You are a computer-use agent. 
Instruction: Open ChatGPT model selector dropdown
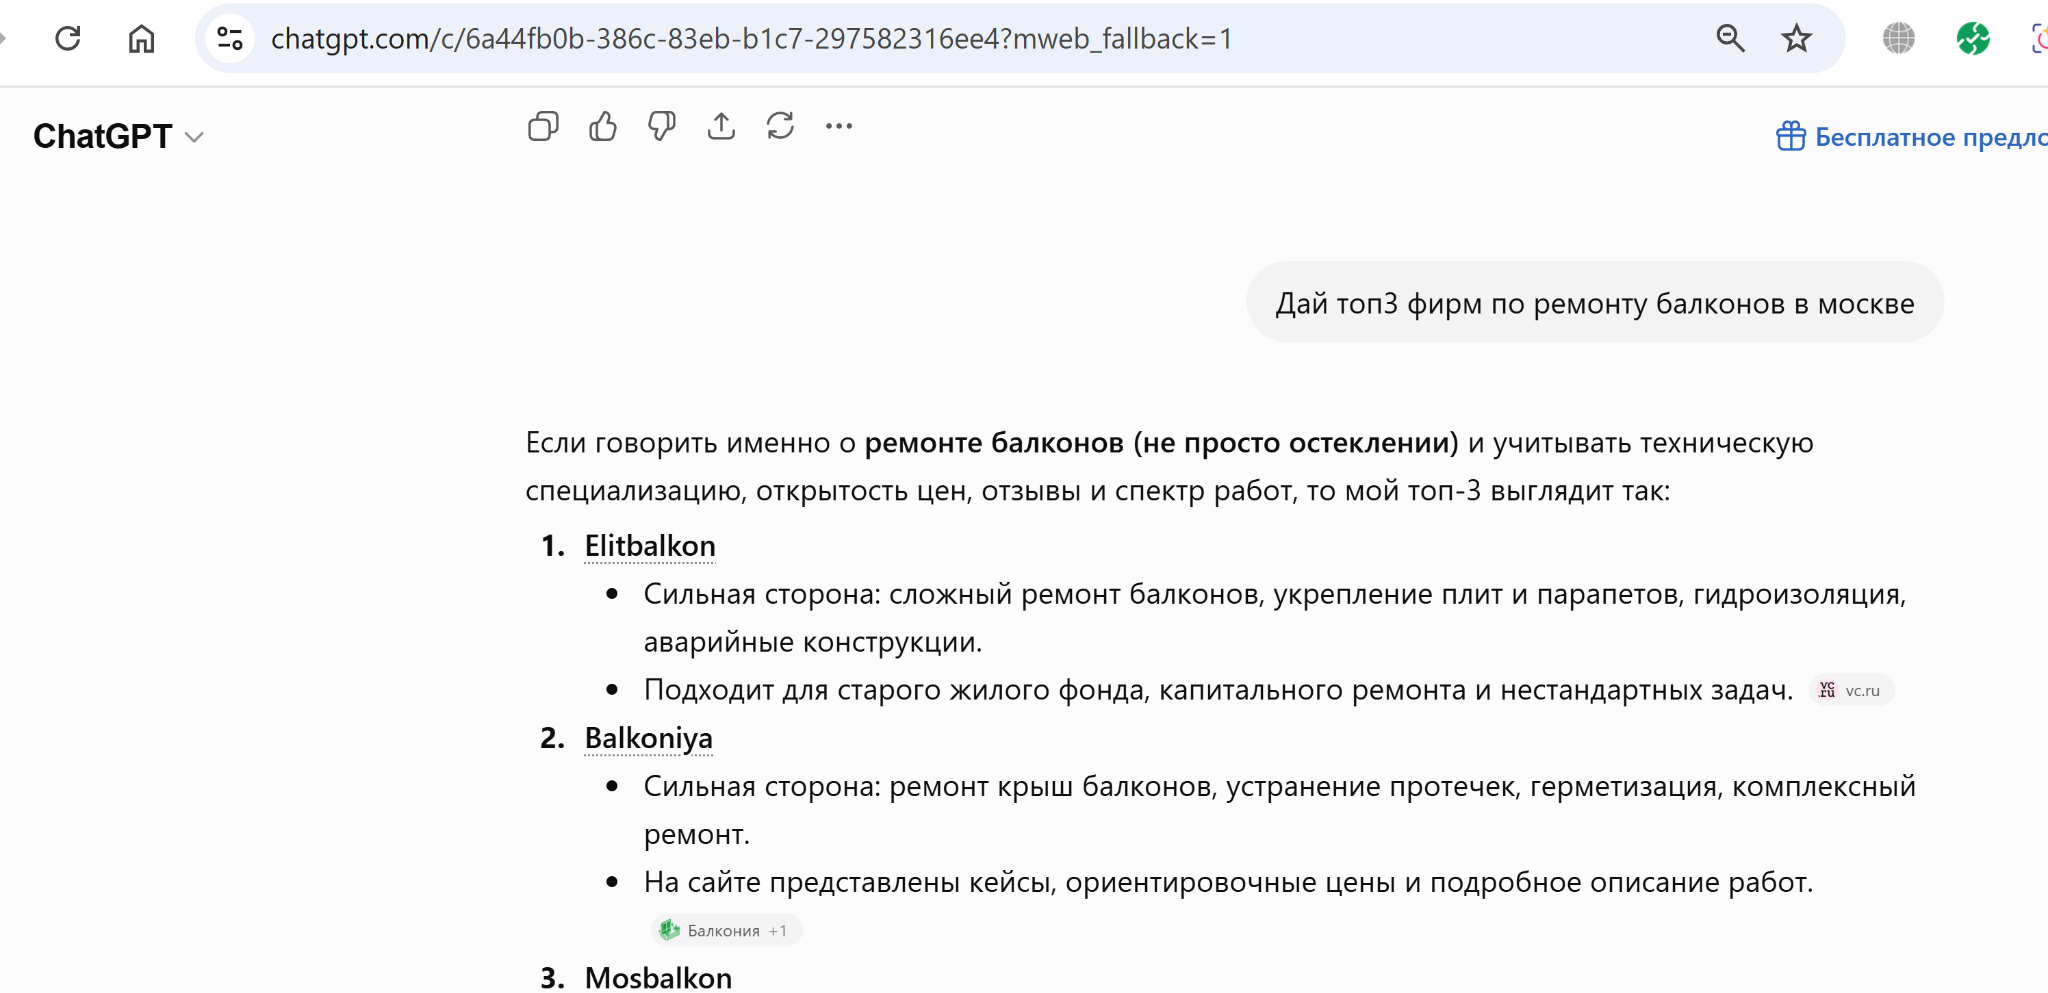[x=118, y=136]
